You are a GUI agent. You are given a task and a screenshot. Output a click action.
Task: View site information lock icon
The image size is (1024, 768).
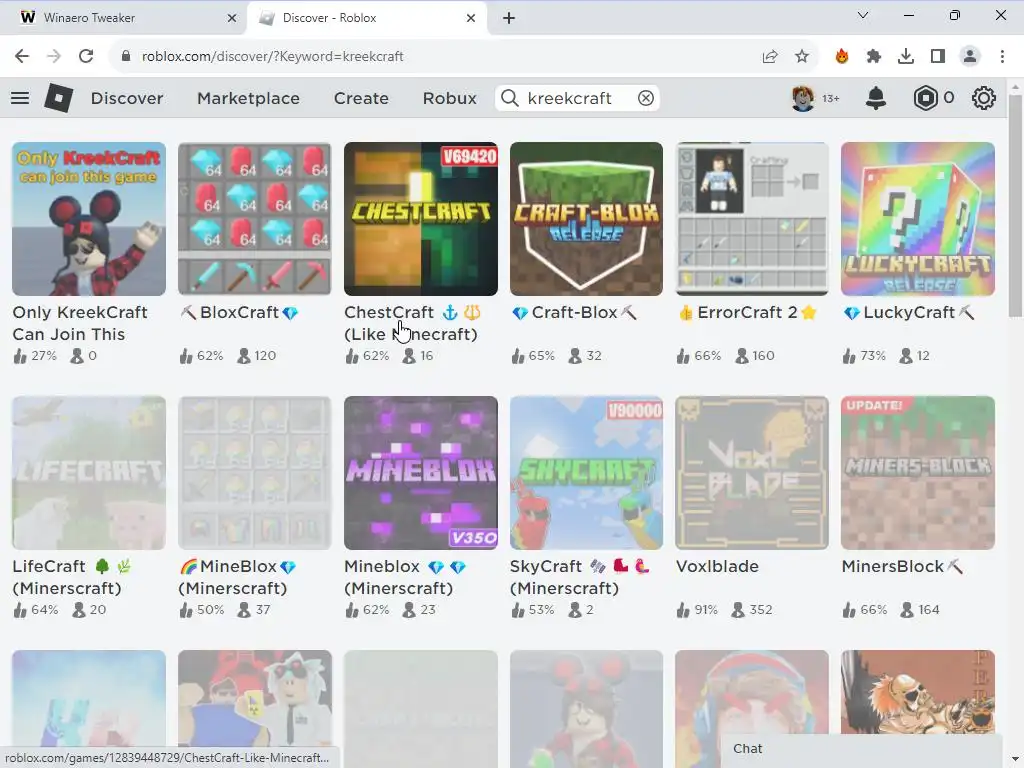(x=126, y=56)
